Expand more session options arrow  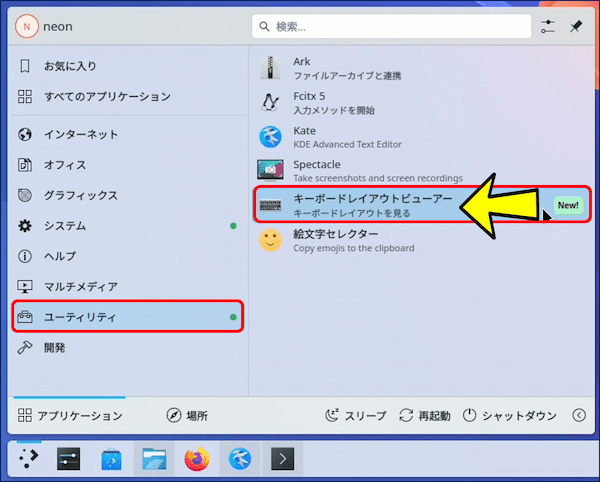[578, 415]
